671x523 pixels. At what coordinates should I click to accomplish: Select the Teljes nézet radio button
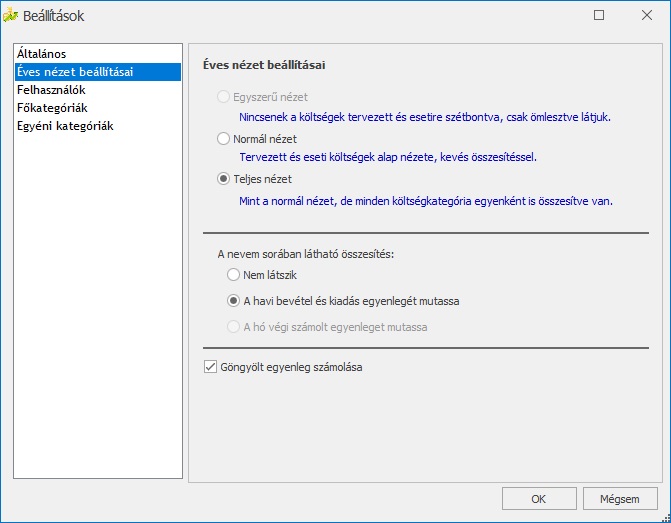224,180
